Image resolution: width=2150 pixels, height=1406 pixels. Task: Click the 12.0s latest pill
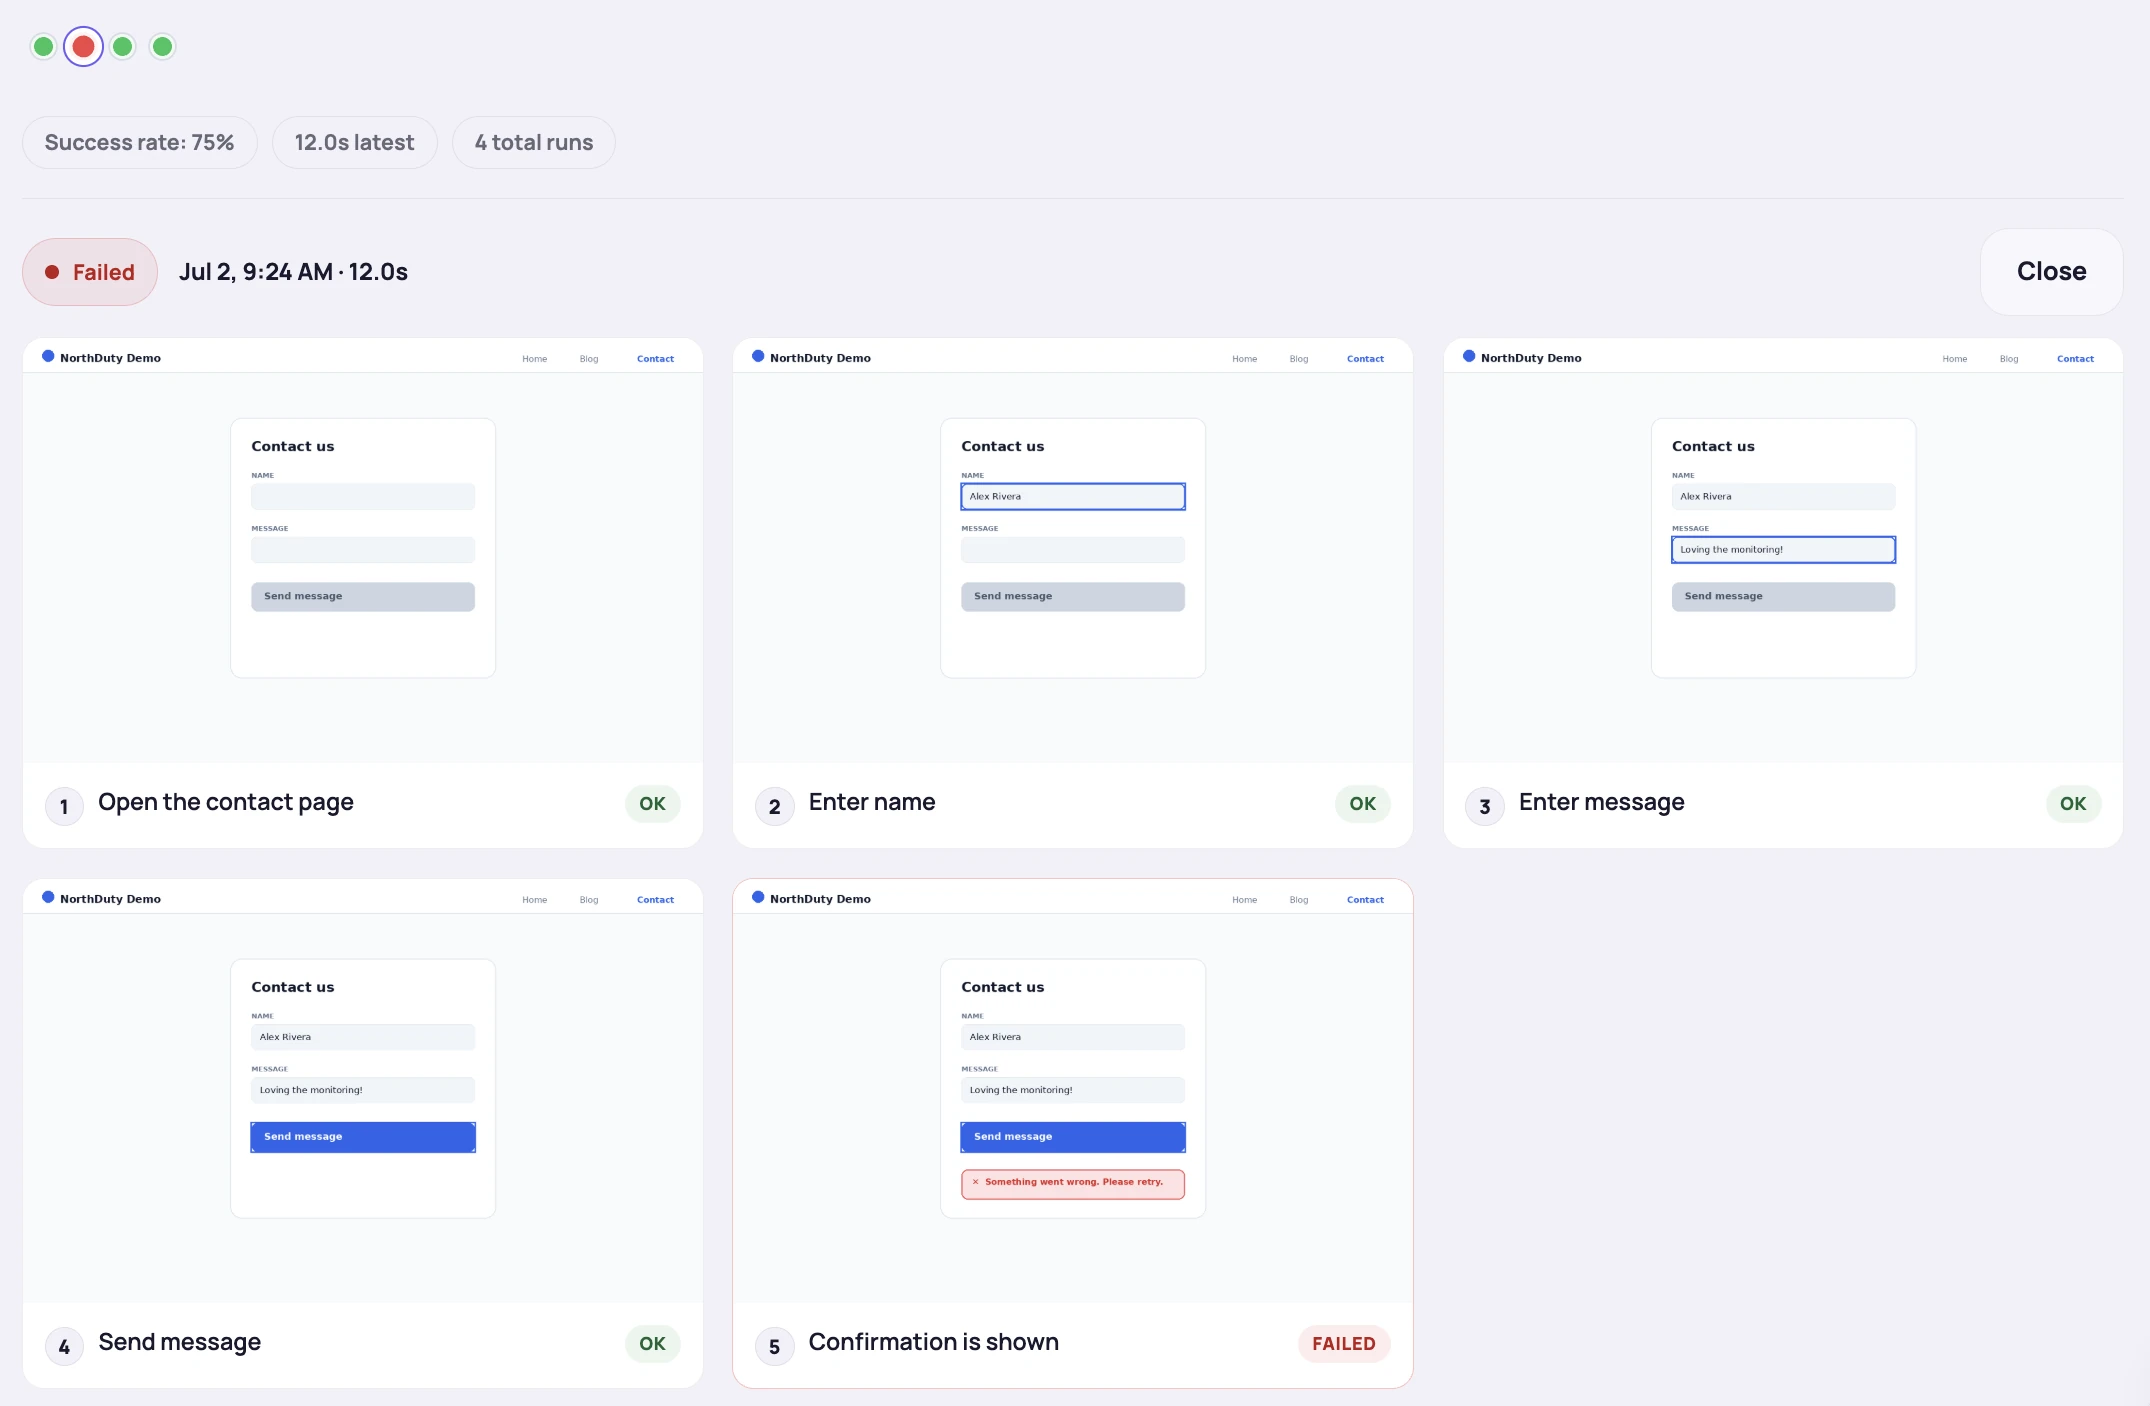coord(354,143)
